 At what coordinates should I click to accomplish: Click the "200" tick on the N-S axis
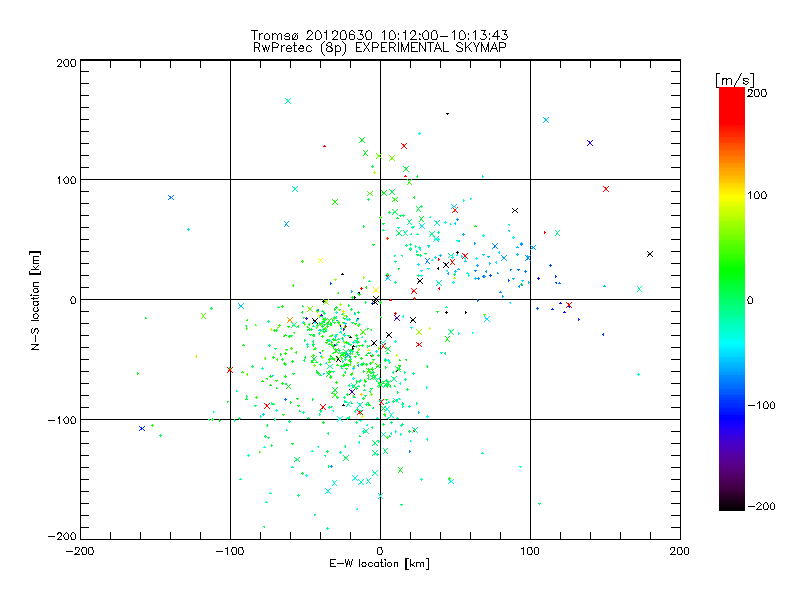click(x=66, y=63)
